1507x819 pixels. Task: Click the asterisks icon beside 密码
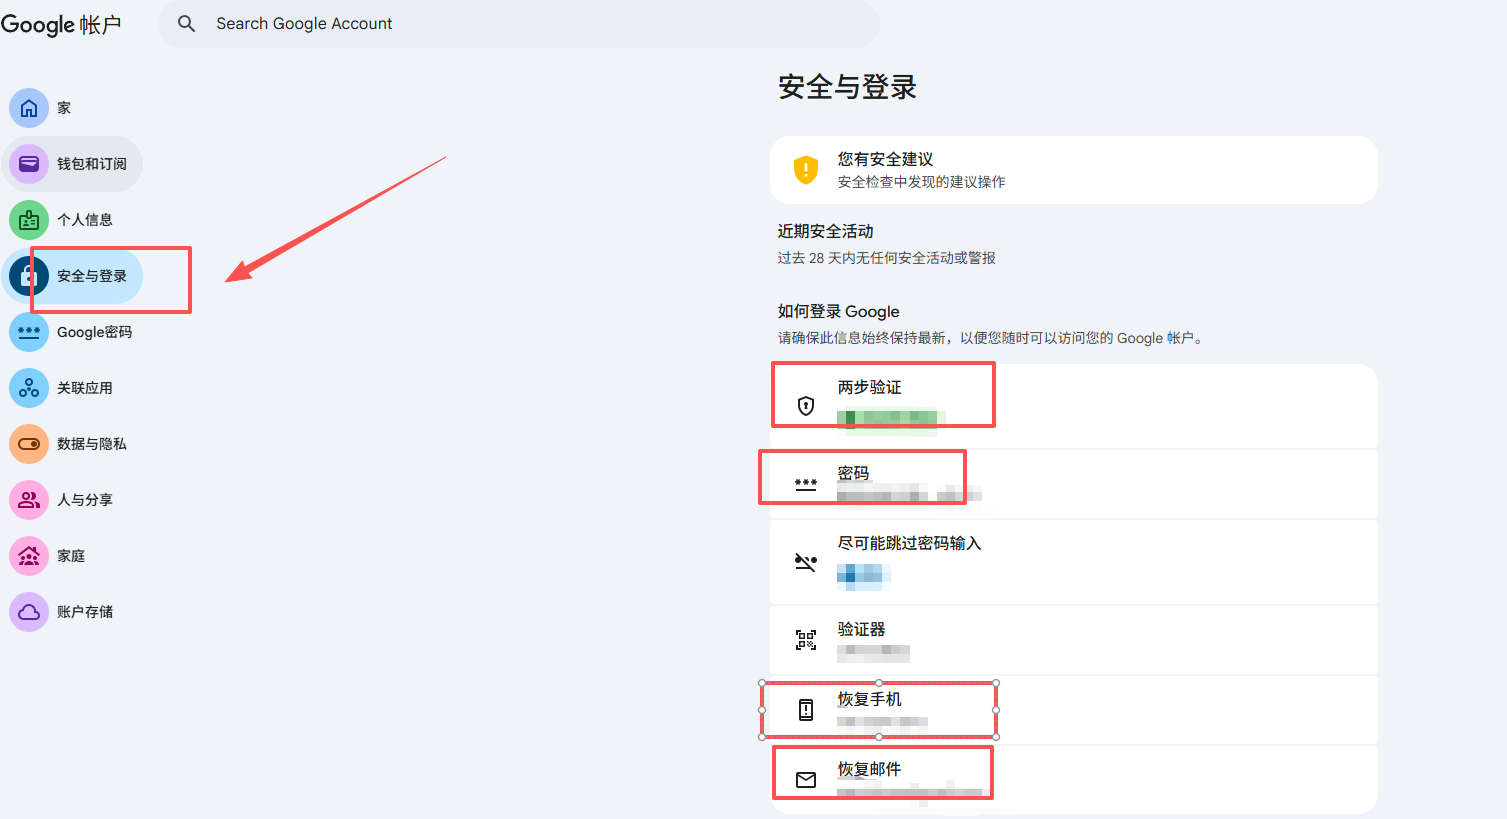coord(806,484)
